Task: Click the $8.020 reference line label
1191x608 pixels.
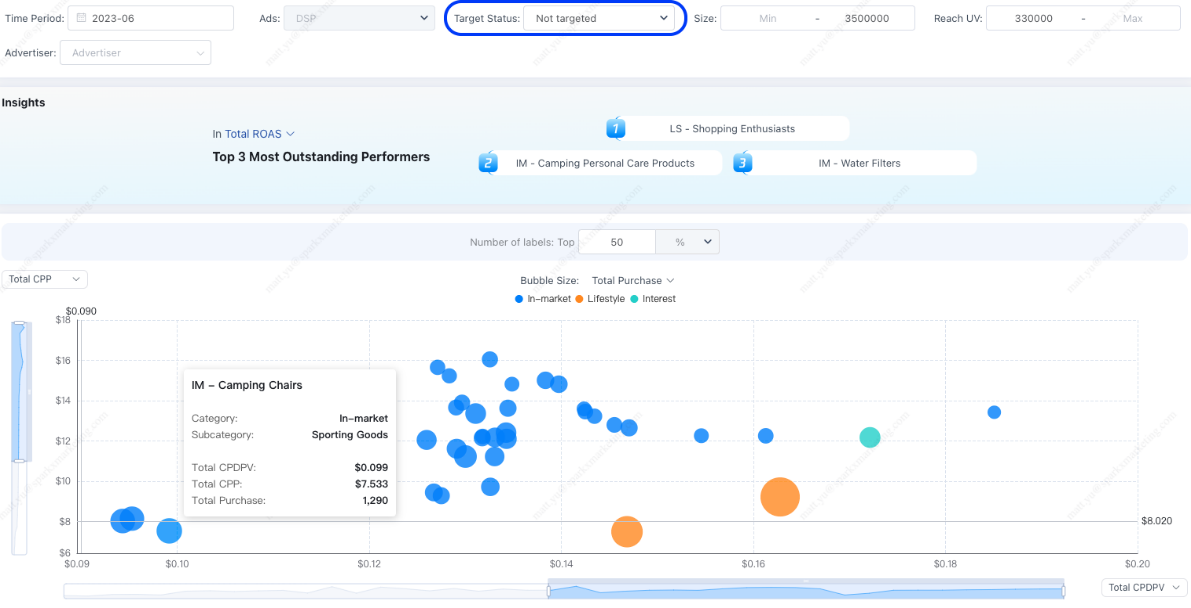Action: pyautogui.click(x=1157, y=521)
